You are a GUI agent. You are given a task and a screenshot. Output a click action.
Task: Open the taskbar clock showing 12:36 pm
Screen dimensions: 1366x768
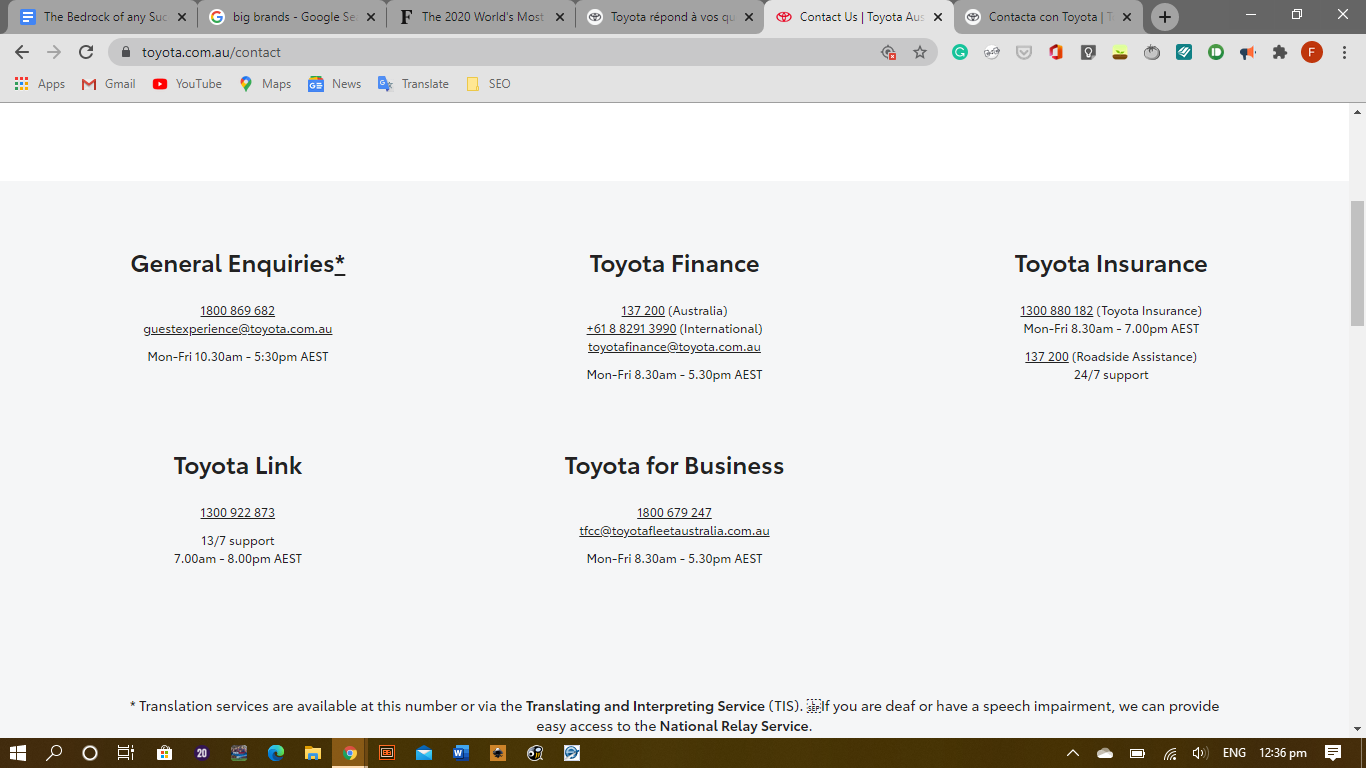pos(1283,753)
